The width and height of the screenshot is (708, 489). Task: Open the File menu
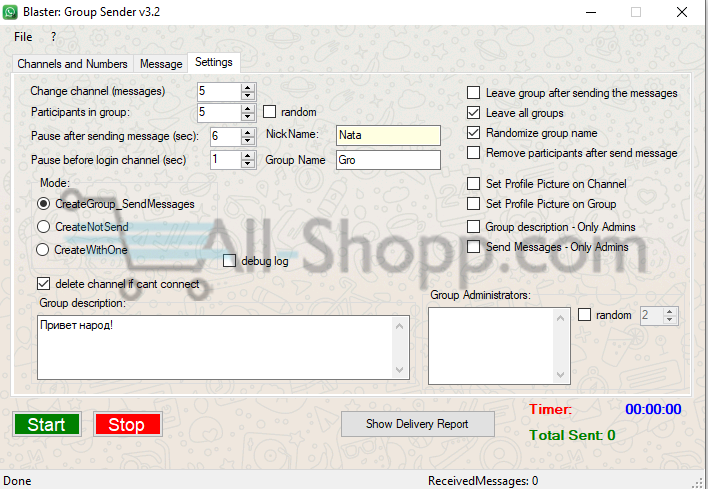coord(23,36)
